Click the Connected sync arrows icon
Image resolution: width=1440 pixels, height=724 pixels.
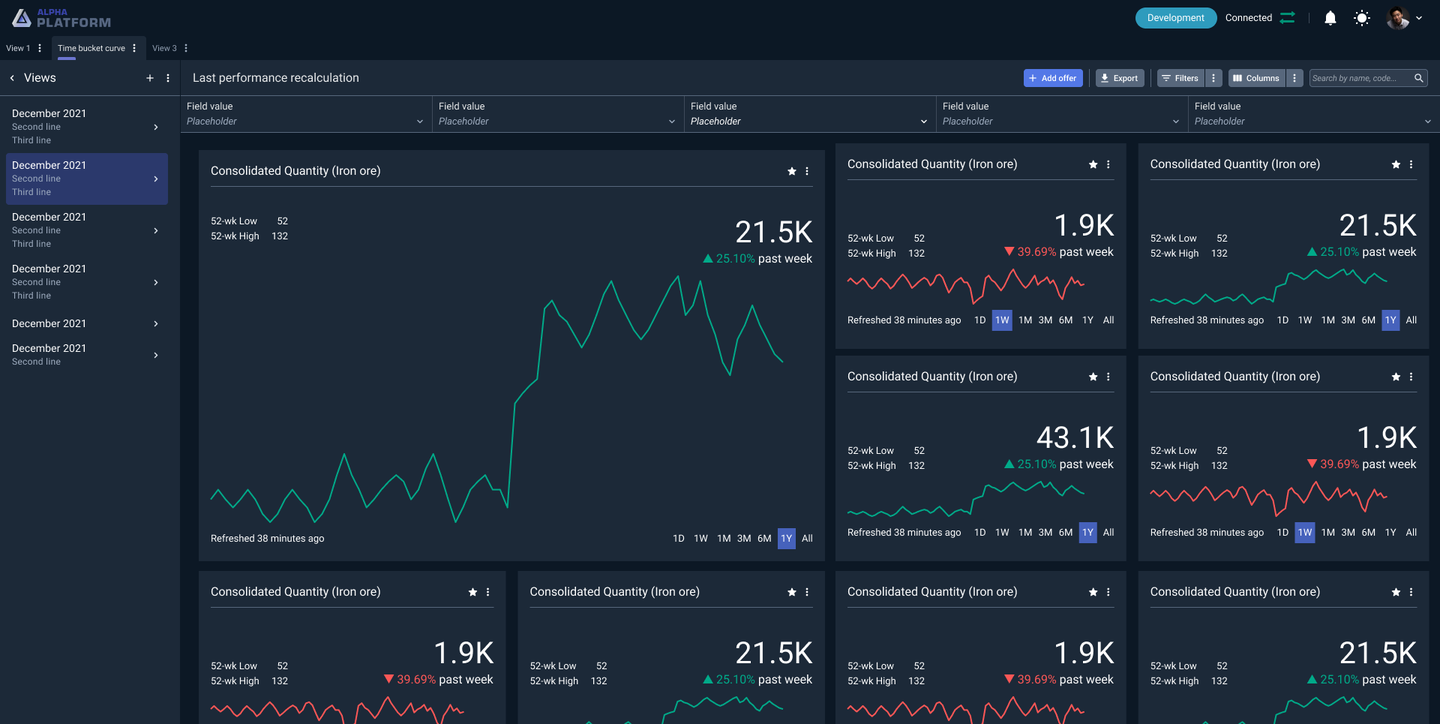[x=1287, y=18]
